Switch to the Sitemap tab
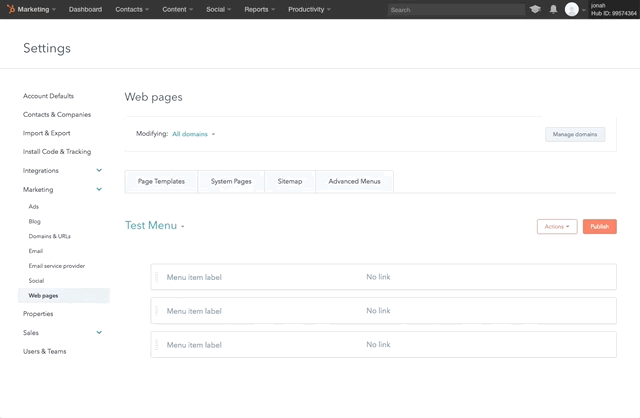The image size is (640, 418). pyautogui.click(x=290, y=181)
